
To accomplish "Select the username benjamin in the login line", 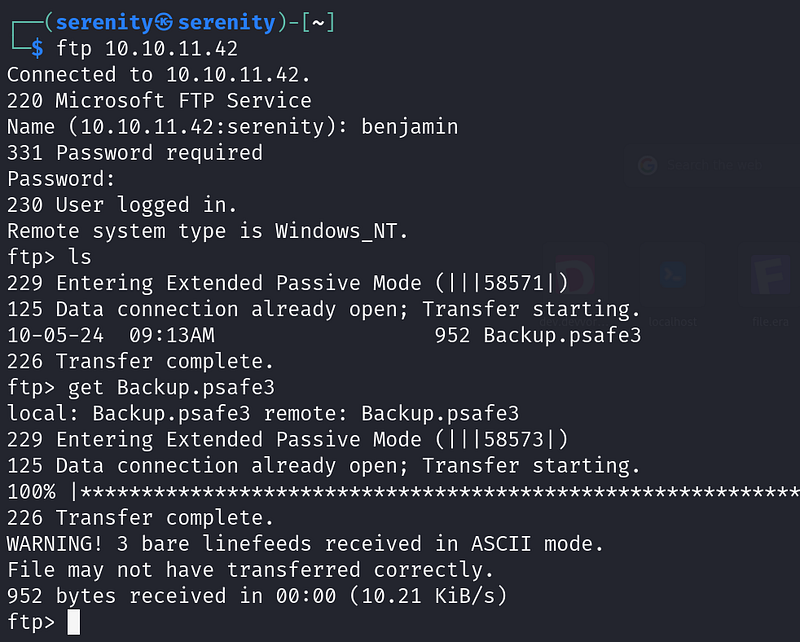I will coord(410,127).
